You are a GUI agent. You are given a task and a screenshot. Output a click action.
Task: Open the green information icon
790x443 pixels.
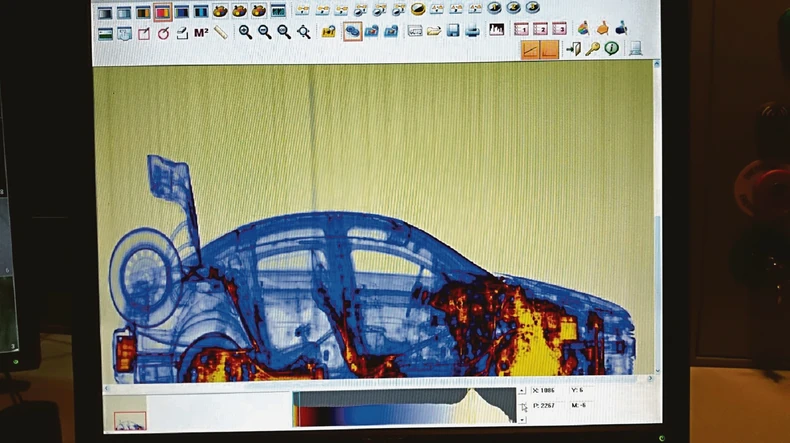[611, 48]
